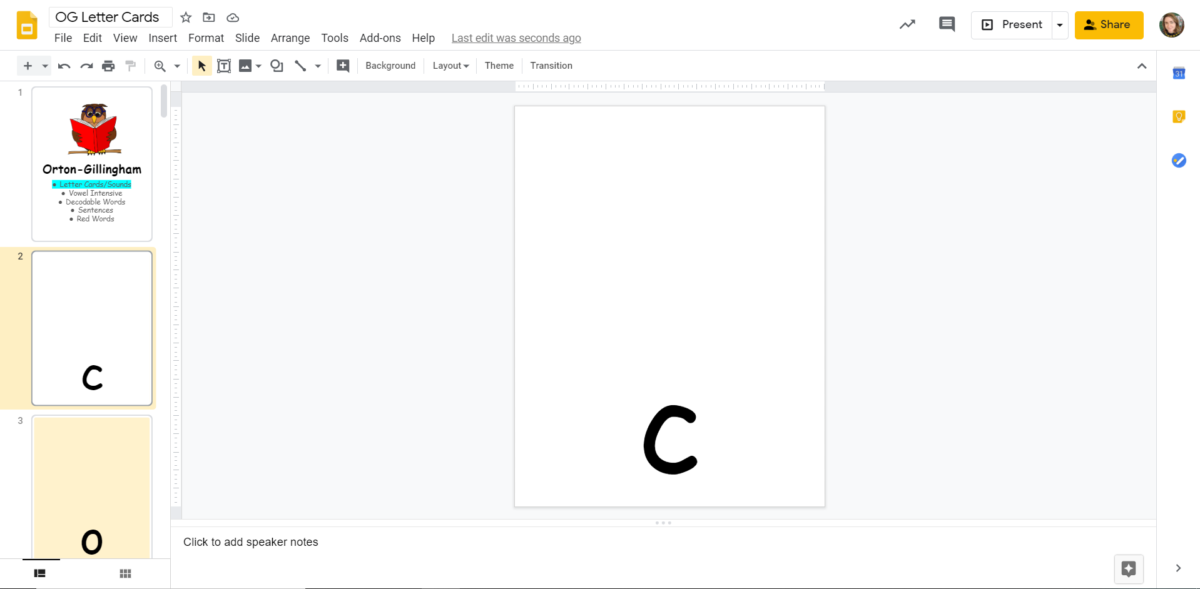Activate the Select cursor tool
Viewport: 1200px width, 589px height.
point(201,66)
